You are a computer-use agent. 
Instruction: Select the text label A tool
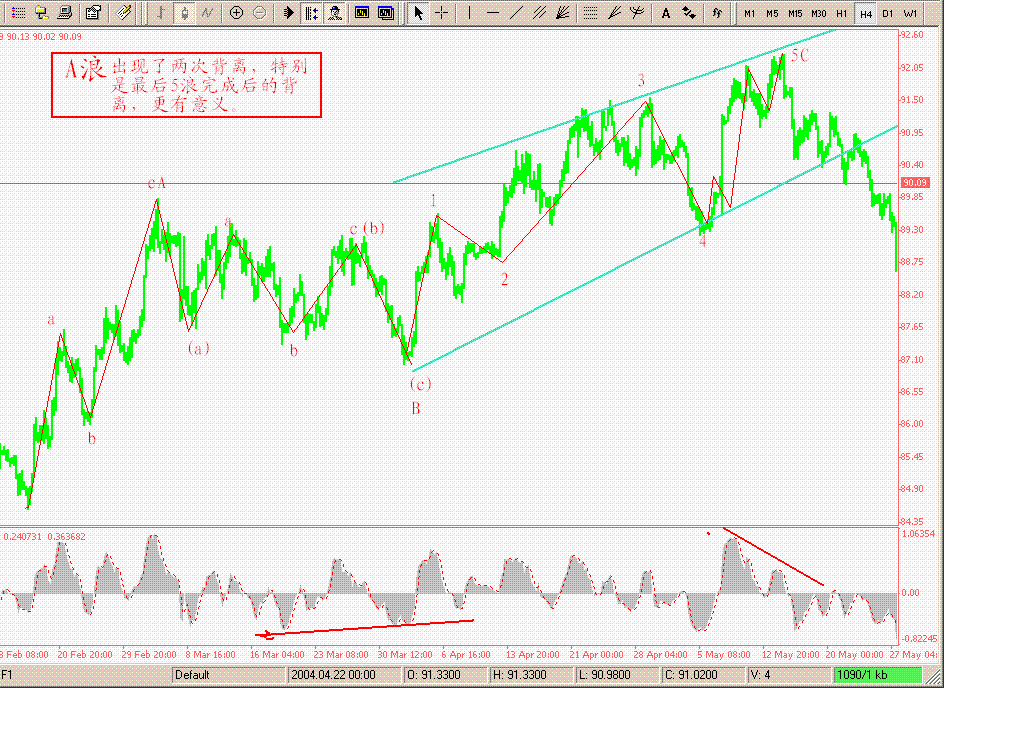665,12
